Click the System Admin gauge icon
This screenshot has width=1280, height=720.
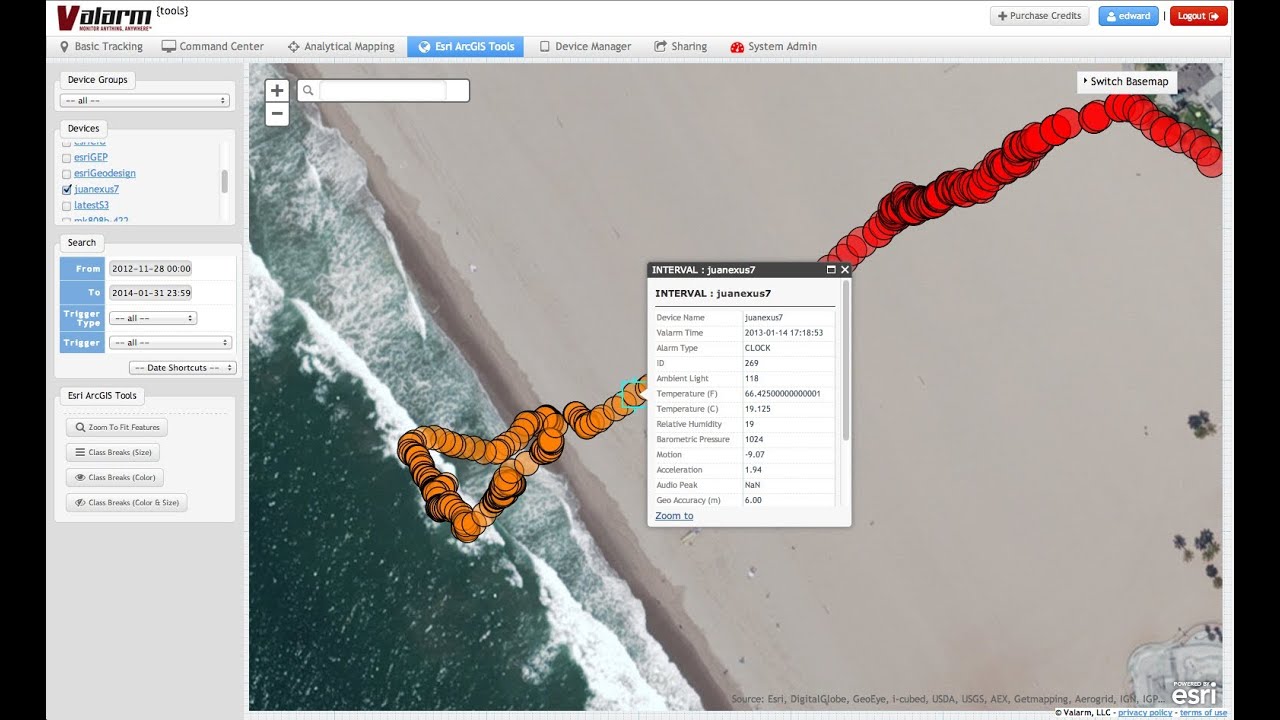tap(737, 46)
